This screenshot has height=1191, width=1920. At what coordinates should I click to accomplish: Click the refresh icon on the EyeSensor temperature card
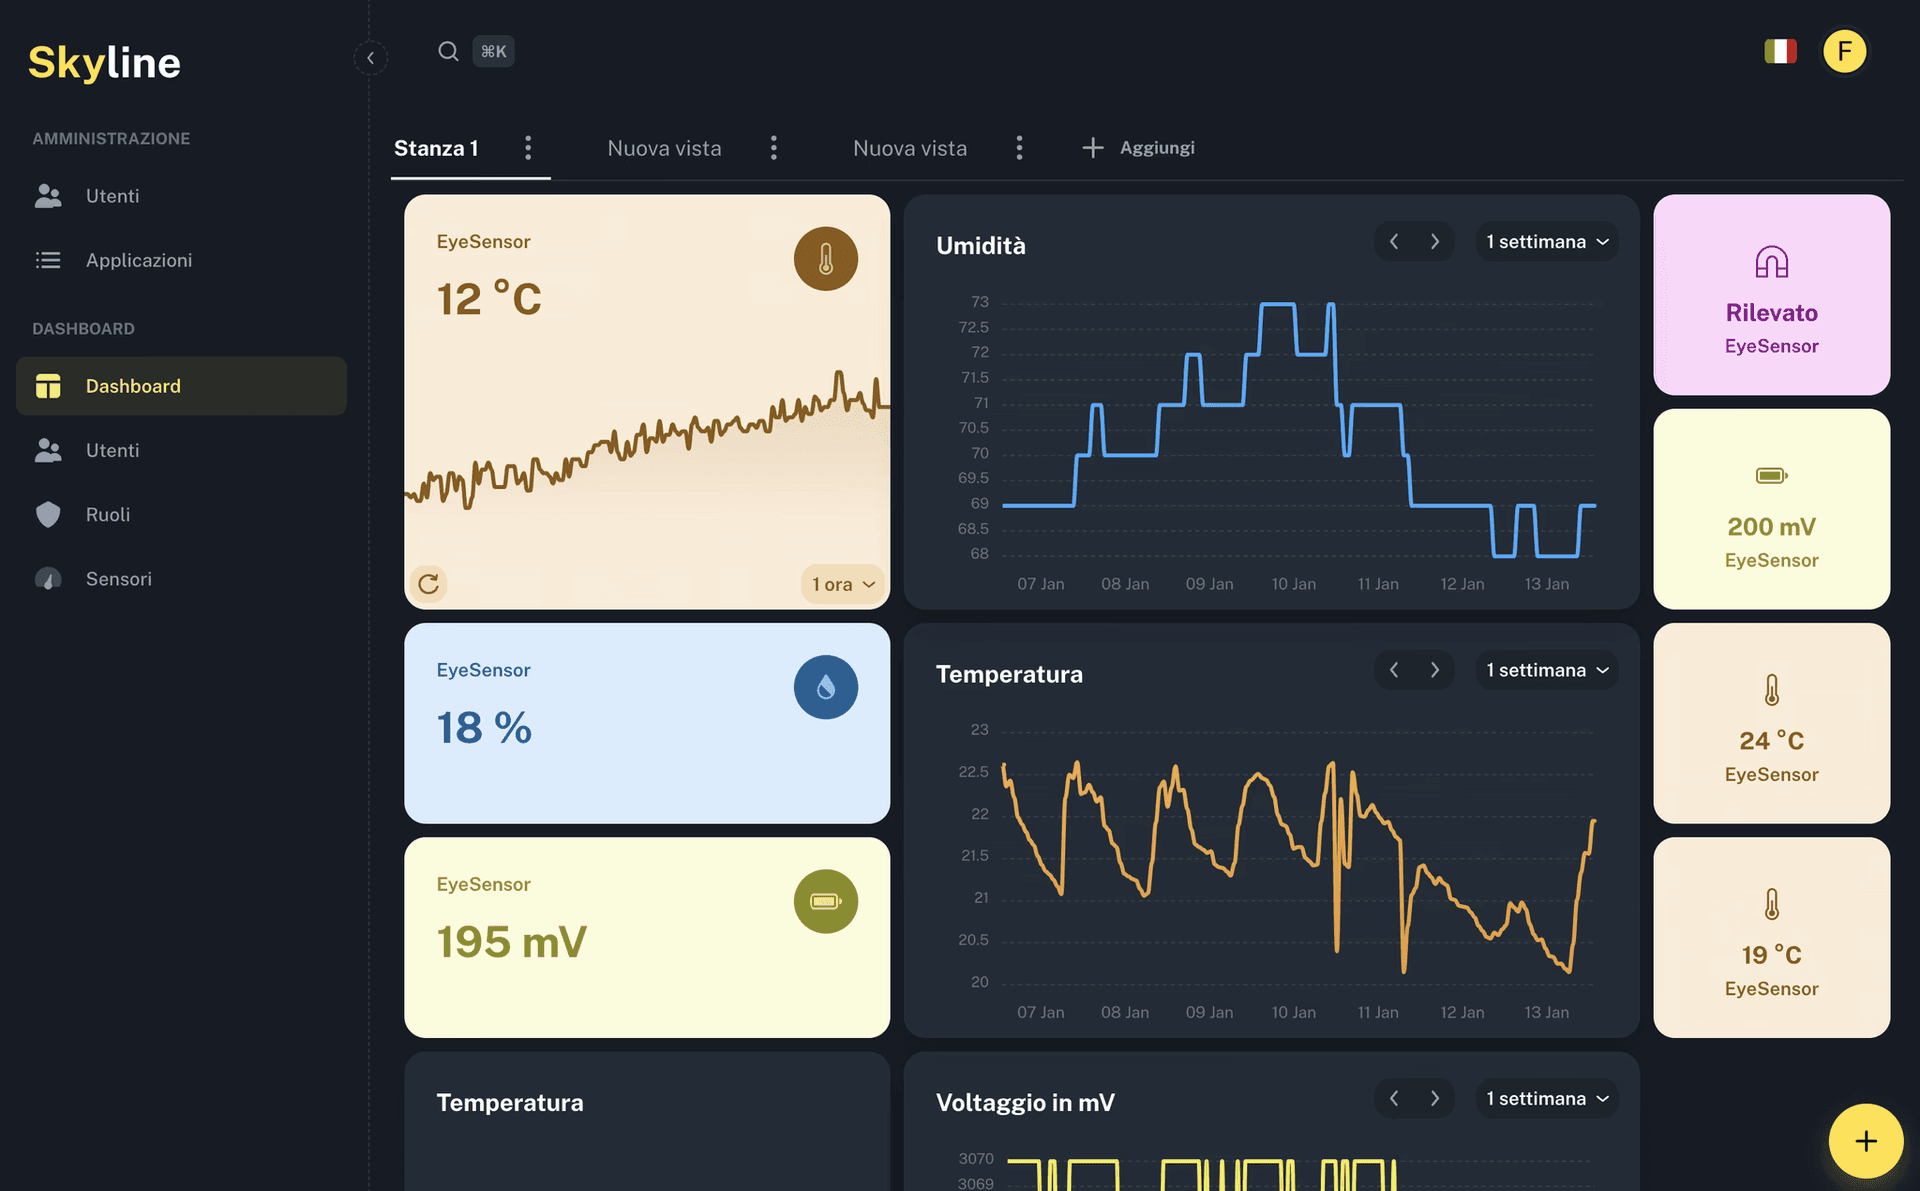[x=428, y=584]
